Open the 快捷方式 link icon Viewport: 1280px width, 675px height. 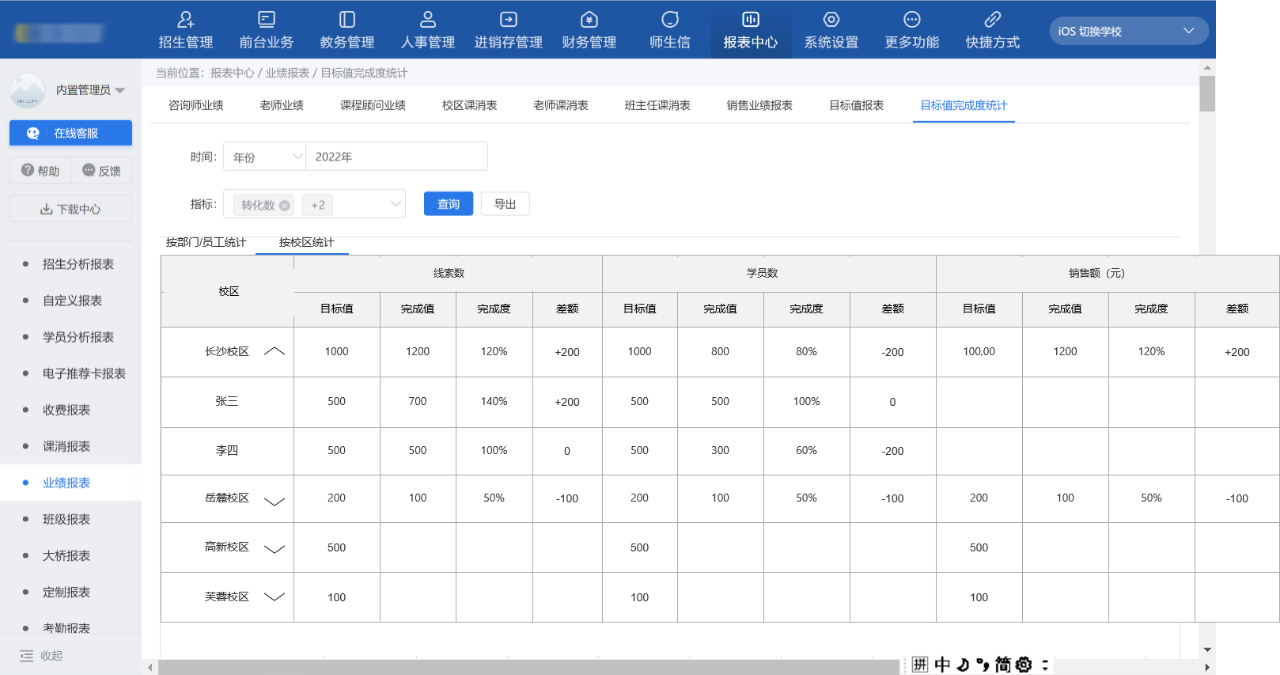coord(992,19)
